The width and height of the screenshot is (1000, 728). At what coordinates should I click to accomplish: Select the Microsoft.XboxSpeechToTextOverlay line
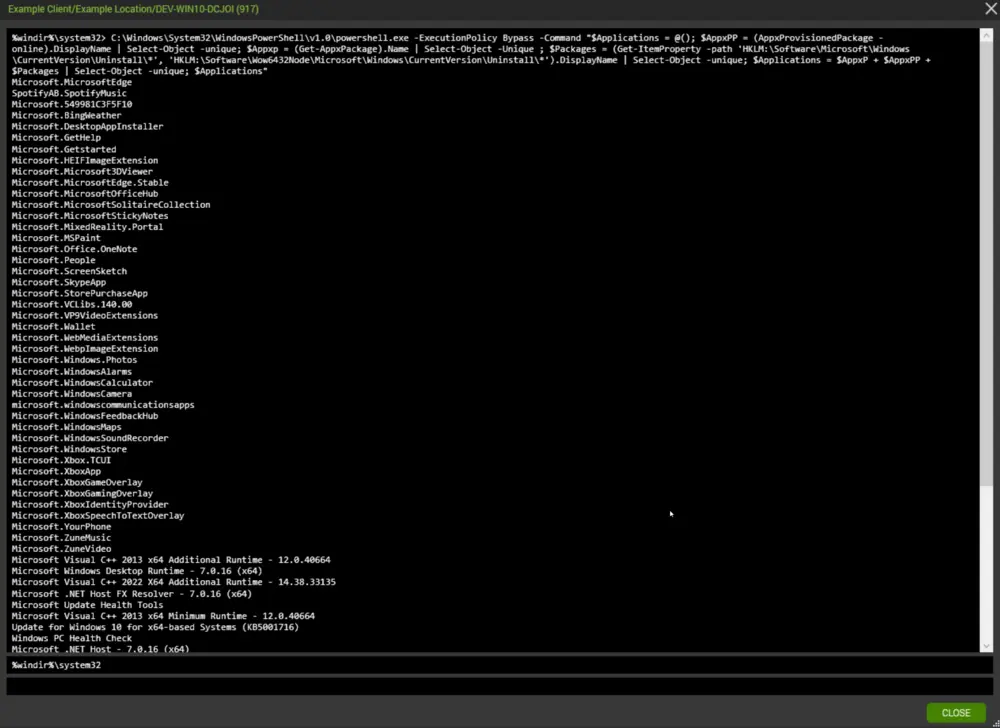(98, 516)
